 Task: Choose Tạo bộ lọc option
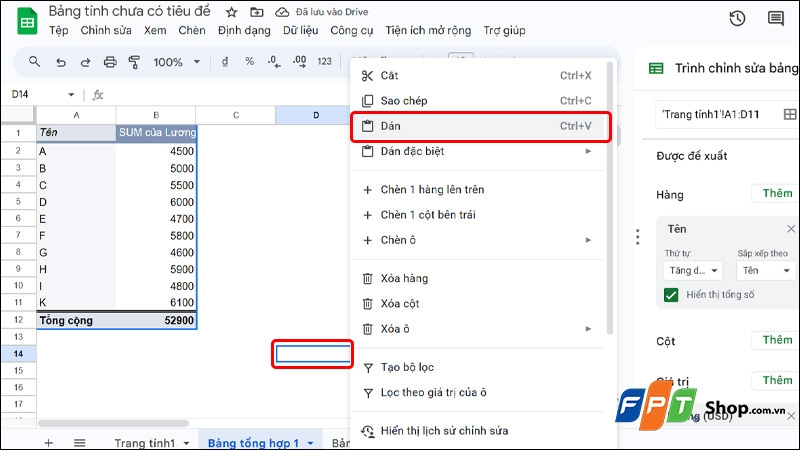478,367
